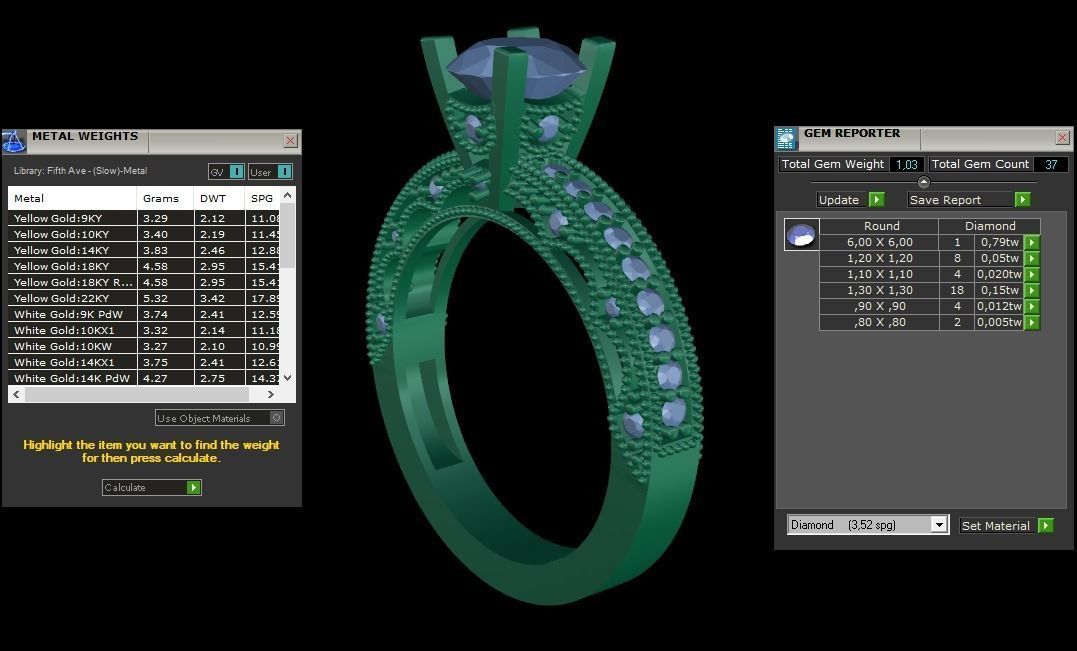The width and height of the screenshot is (1077, 651).
Task: Click green arrow for 0,005tw gem row
Action: coord(1032,322)
